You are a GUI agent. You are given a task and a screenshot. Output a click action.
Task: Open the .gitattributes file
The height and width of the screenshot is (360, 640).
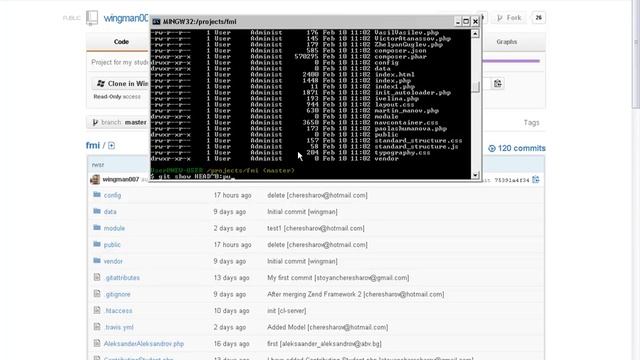(122, 278)
